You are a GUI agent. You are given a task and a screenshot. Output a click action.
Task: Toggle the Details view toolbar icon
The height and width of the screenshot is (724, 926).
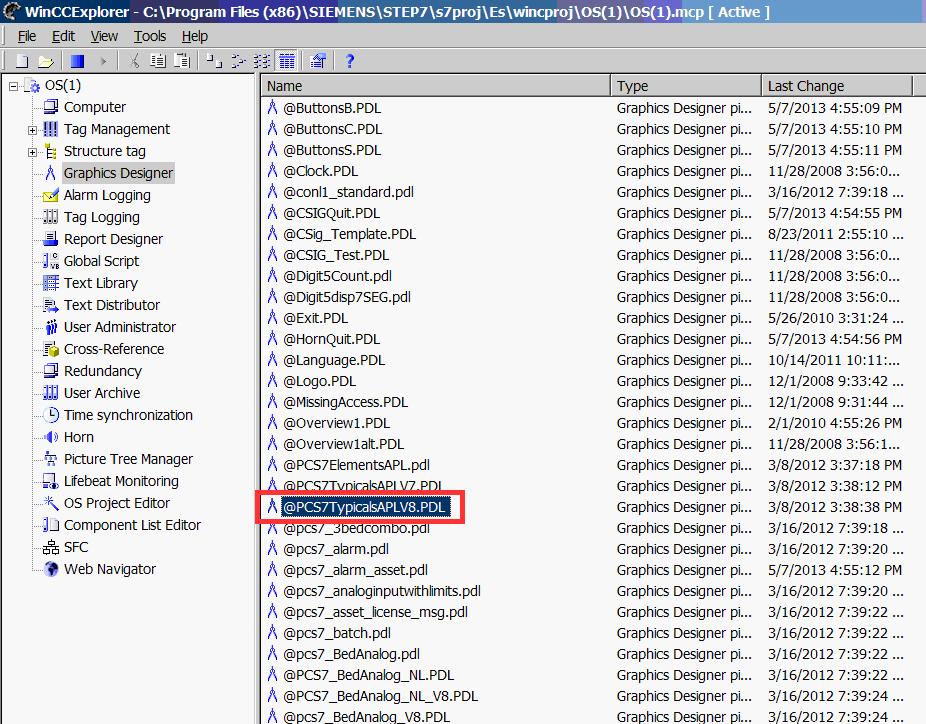(286, 61)
